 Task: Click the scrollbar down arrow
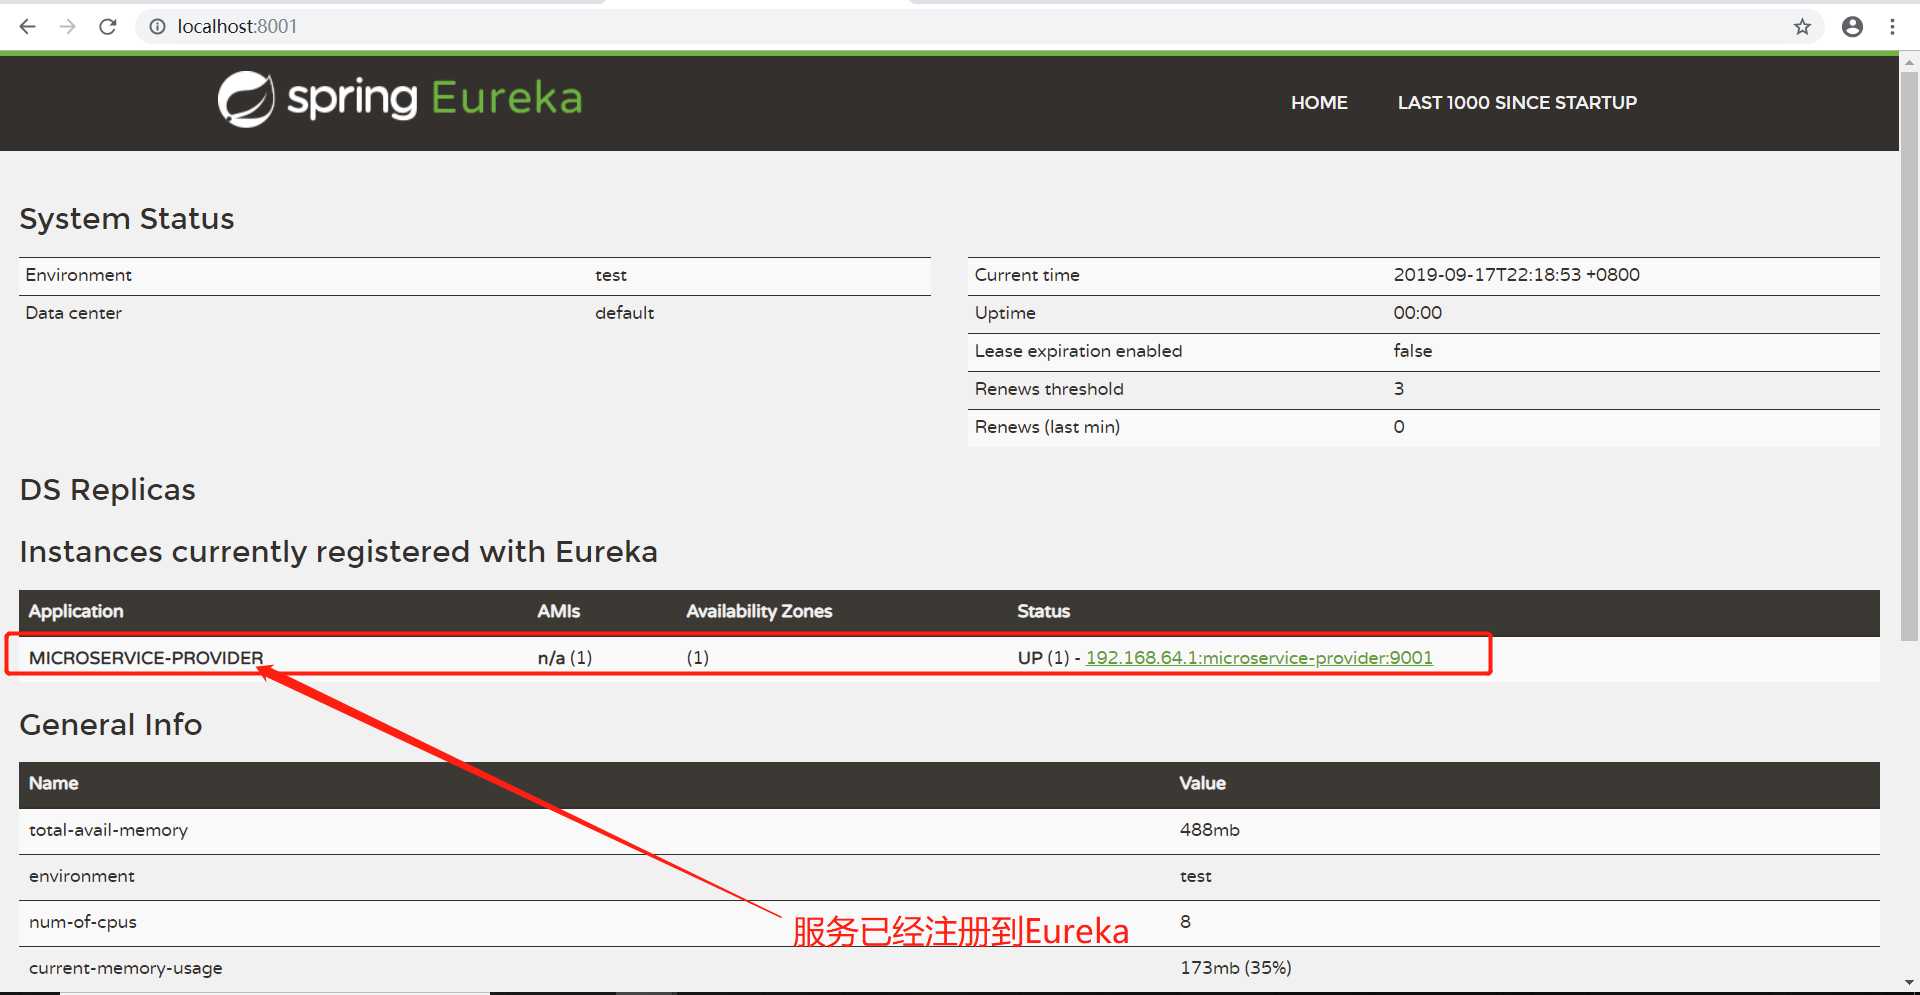coord(1909,983)
